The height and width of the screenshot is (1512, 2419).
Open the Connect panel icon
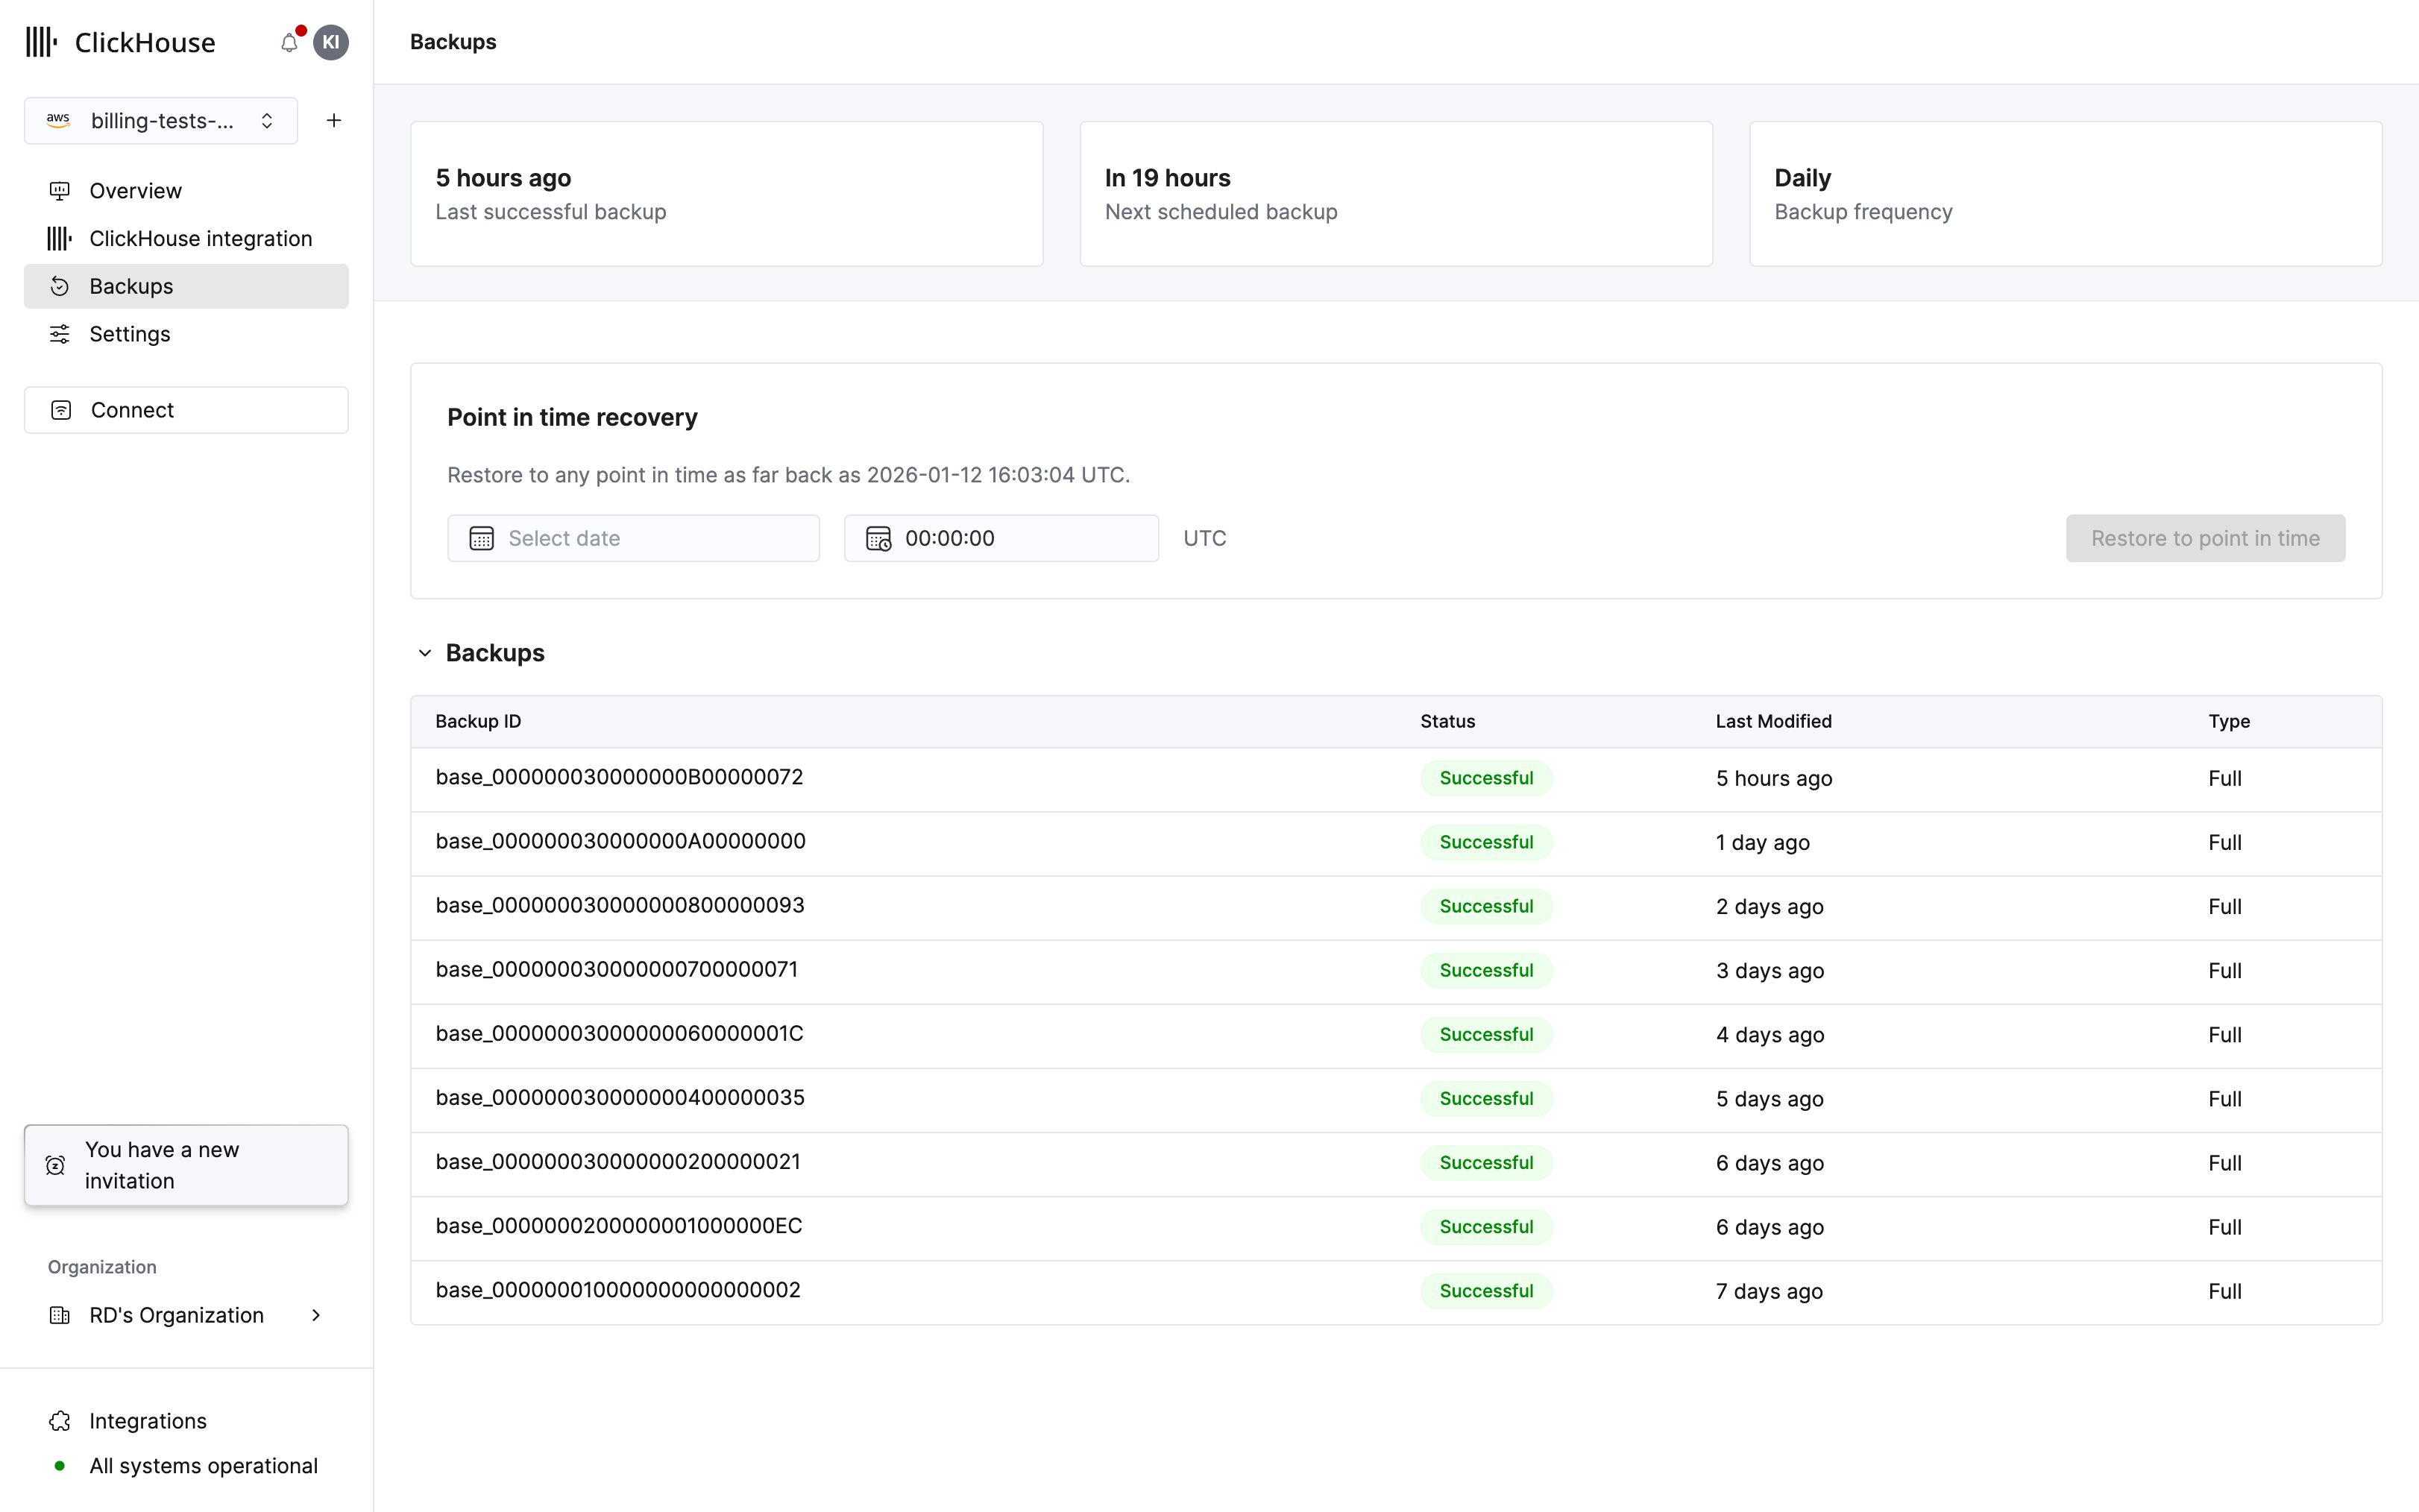[61, 409]
